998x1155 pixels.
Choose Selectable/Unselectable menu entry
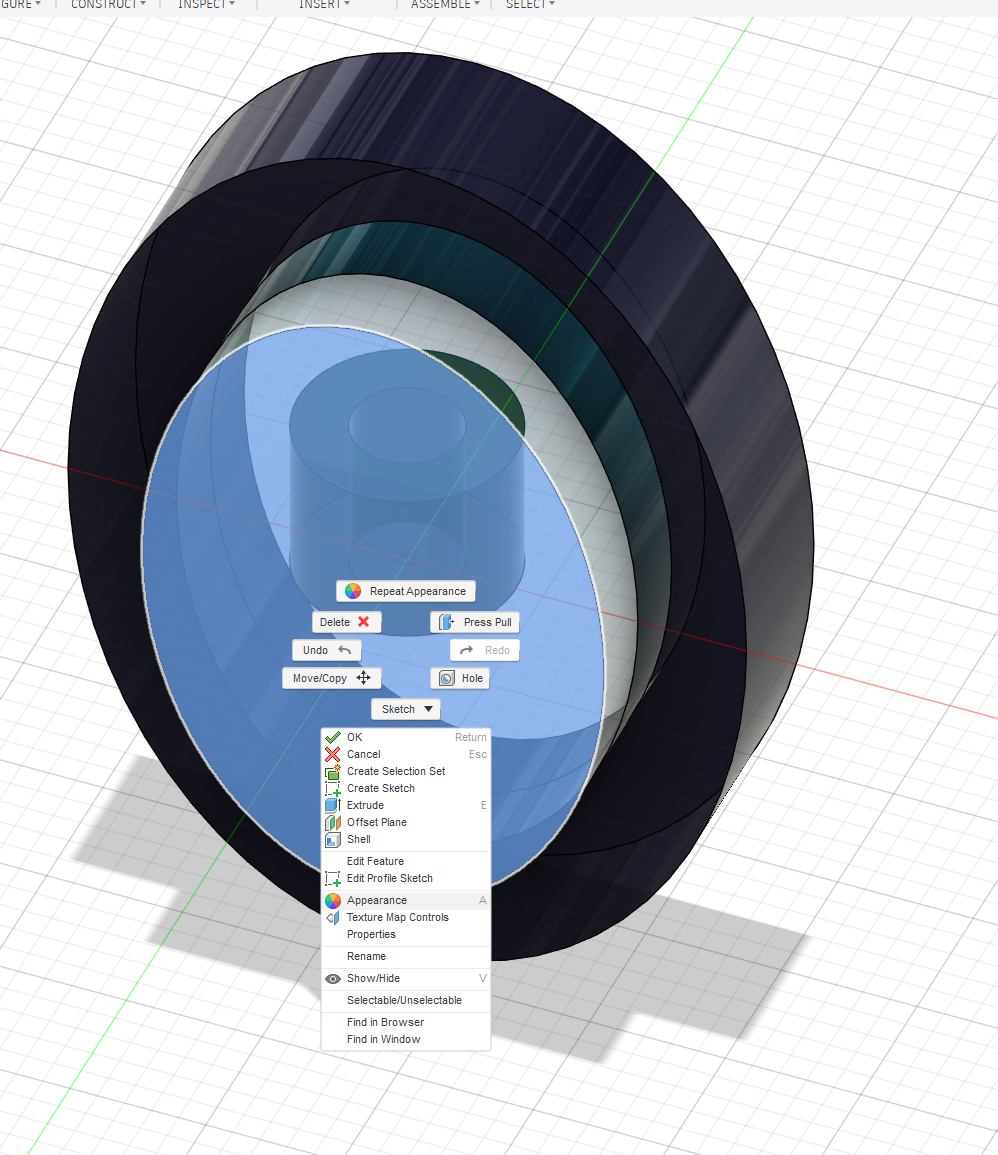(406, 1000)
